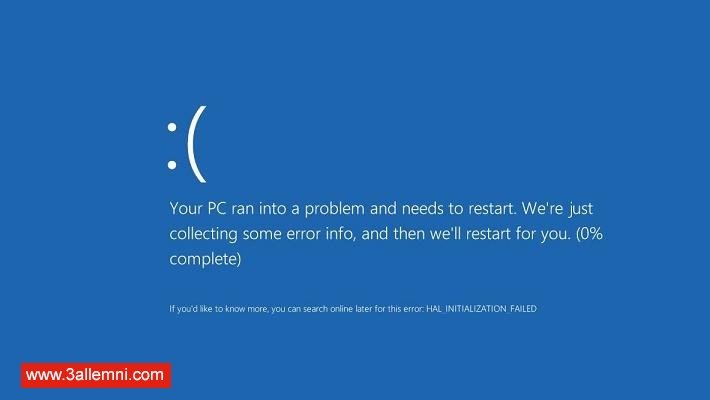The height and width of the screenshot is (400, 710).
Task: Click the 'search online later' text
Action: [336, 309]
